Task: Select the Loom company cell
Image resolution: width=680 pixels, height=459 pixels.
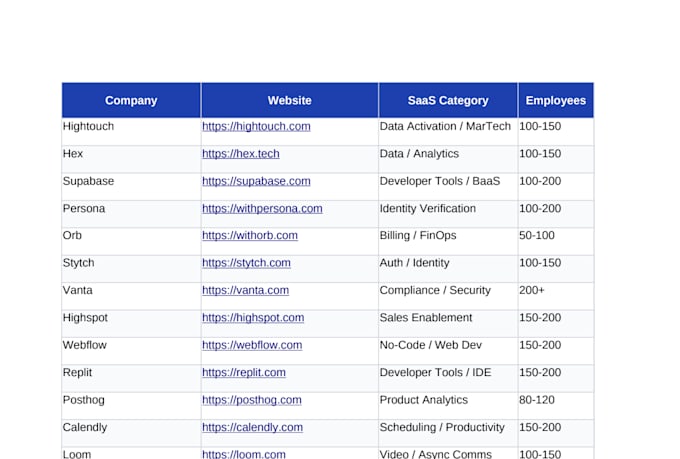Action: (131, 453)
